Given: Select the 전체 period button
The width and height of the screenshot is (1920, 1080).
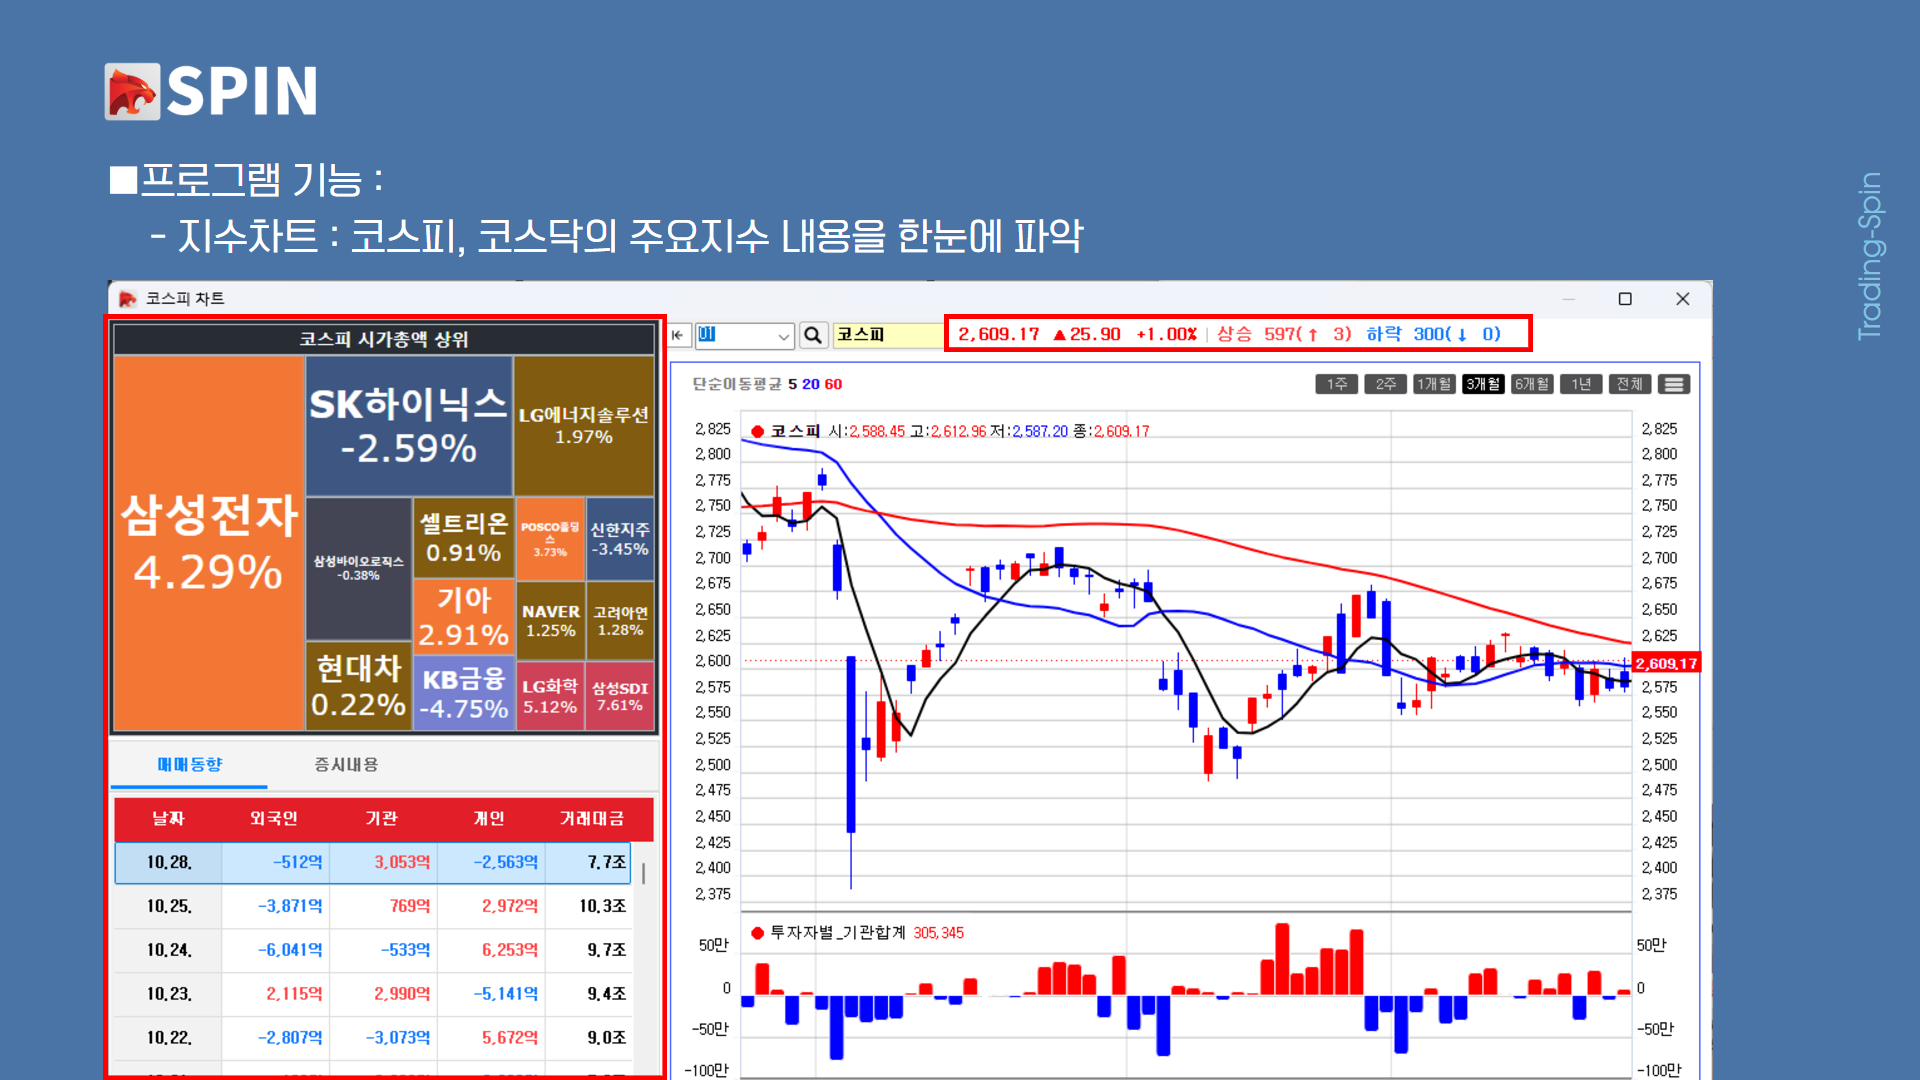Looking at the screenshot, I should point(1630,384).
